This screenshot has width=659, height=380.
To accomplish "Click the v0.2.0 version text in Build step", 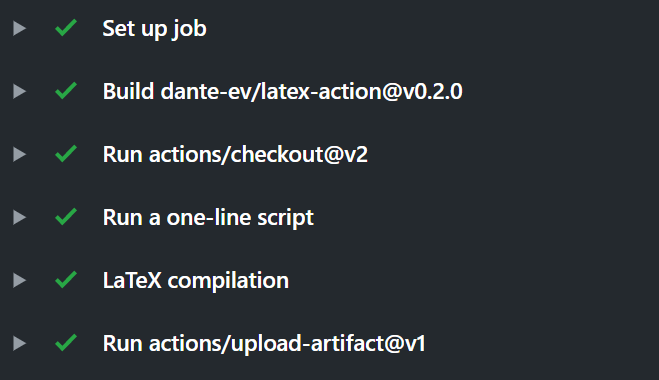I will pyautogui.click(x=433, y=92).
